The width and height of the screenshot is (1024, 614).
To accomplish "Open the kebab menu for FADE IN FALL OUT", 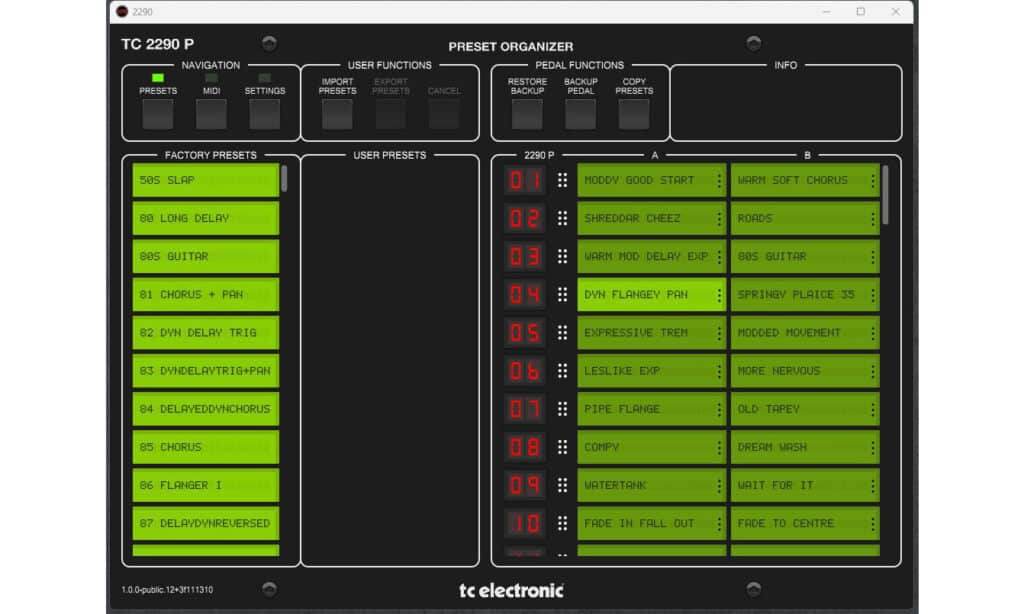I will pyautogui.click(x=719, y=524).
